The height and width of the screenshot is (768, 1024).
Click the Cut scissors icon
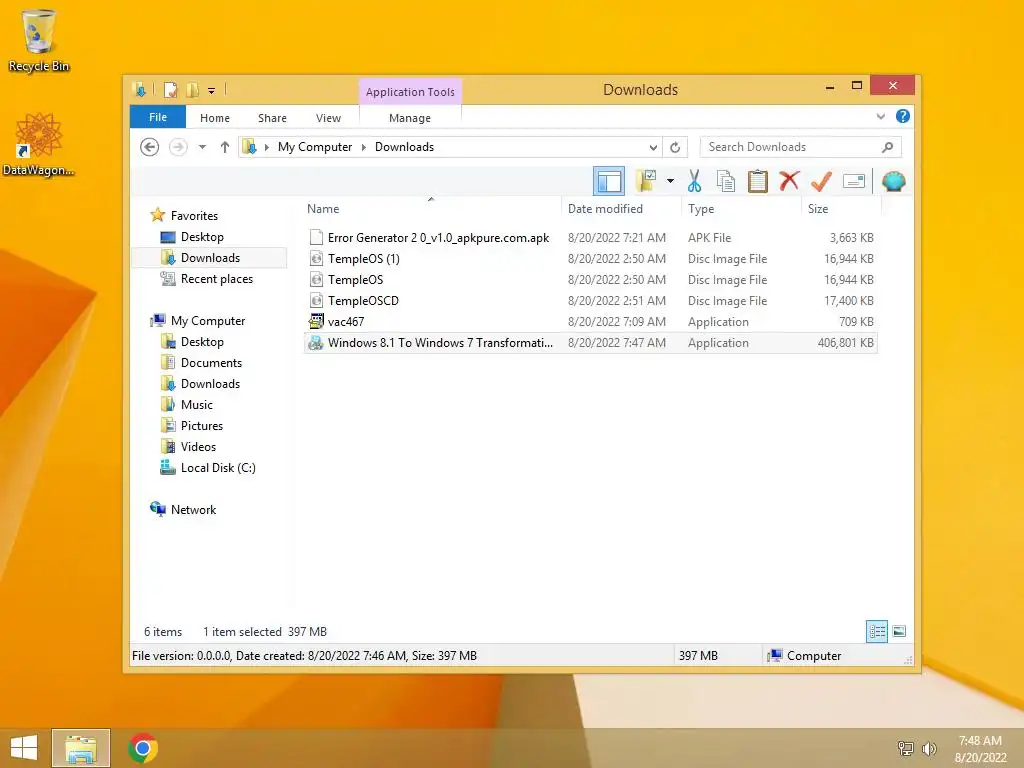(x=694, y=182)
